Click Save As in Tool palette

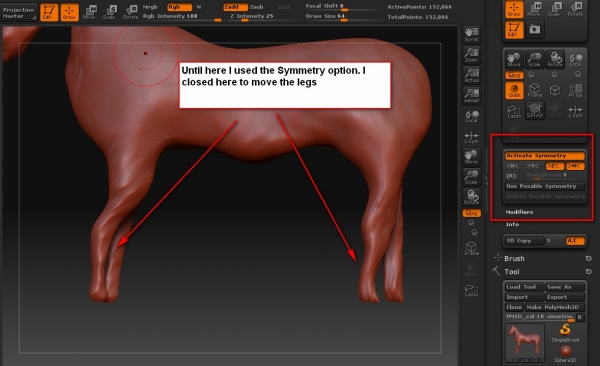pos(566,287)
